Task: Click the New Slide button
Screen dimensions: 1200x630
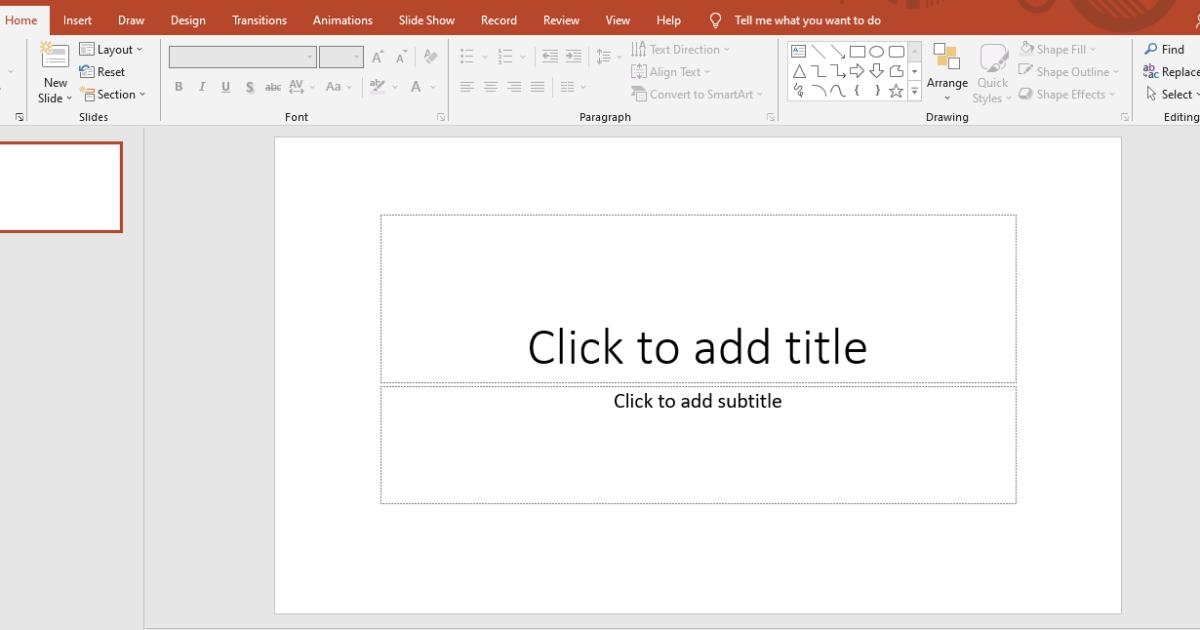Action: [54, 70]
